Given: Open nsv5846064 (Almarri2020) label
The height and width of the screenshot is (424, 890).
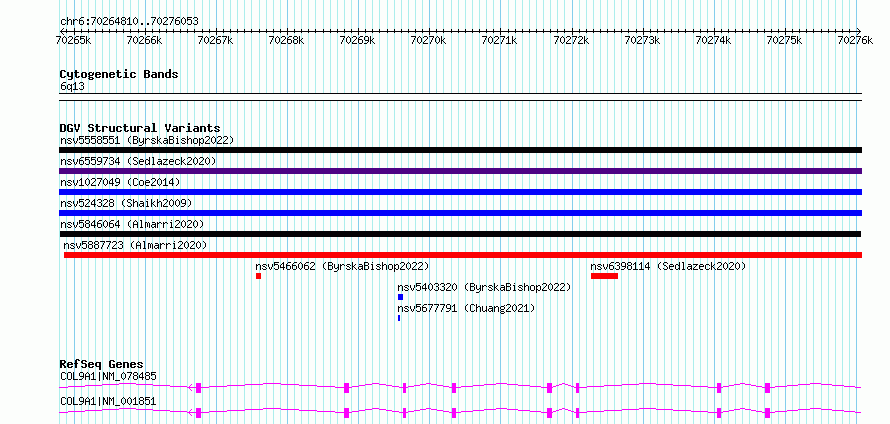Looking at the screenshot, I should coord(132,224).
